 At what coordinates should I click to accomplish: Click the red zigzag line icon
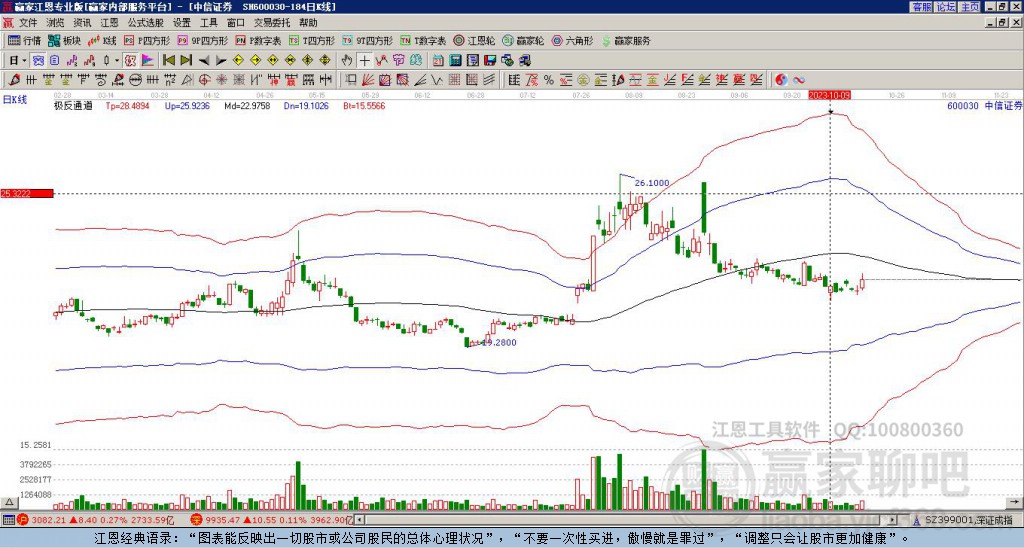[381, 61]
